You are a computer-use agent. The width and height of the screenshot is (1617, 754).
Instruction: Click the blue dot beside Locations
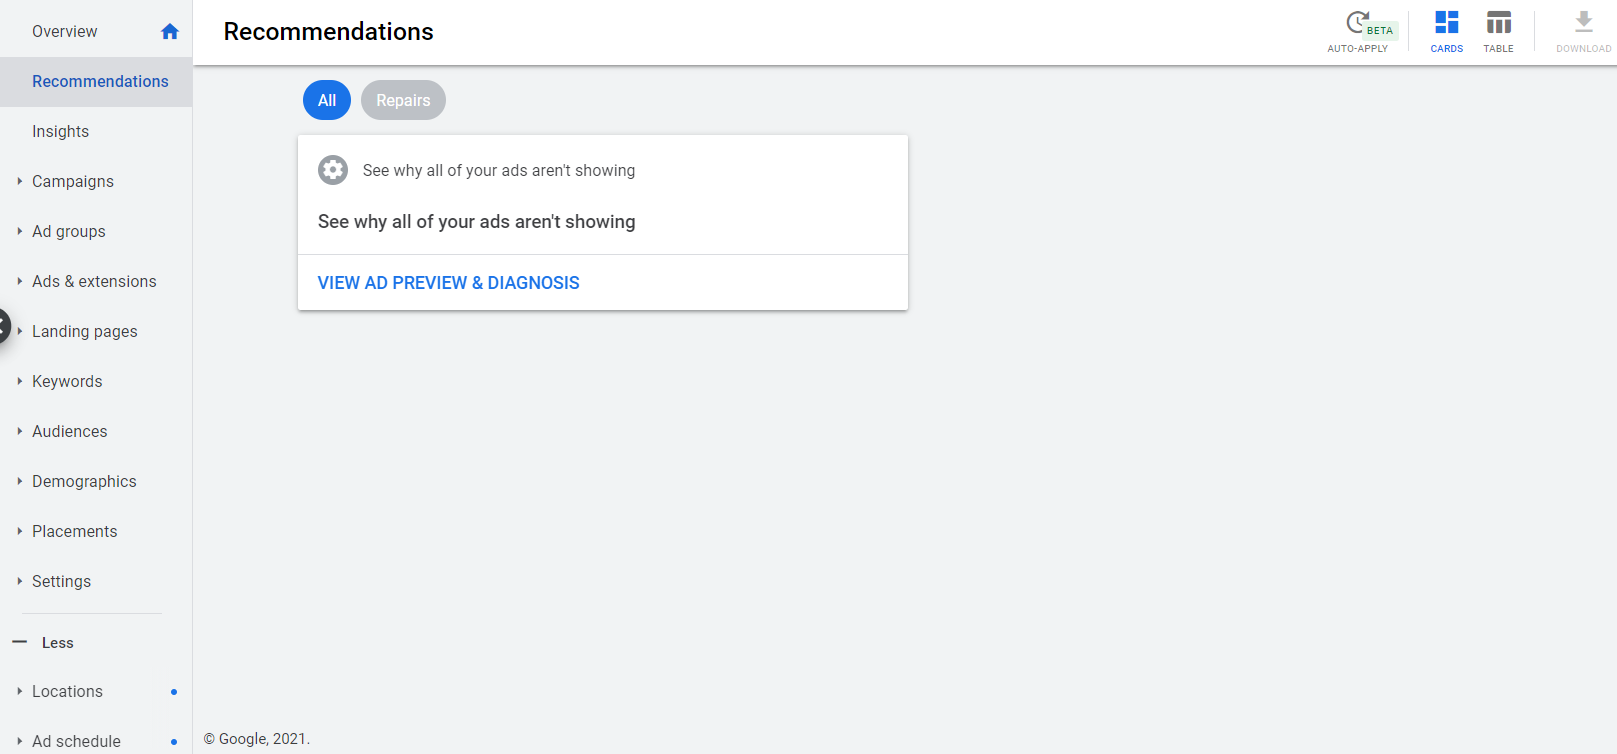click(174, 692)
